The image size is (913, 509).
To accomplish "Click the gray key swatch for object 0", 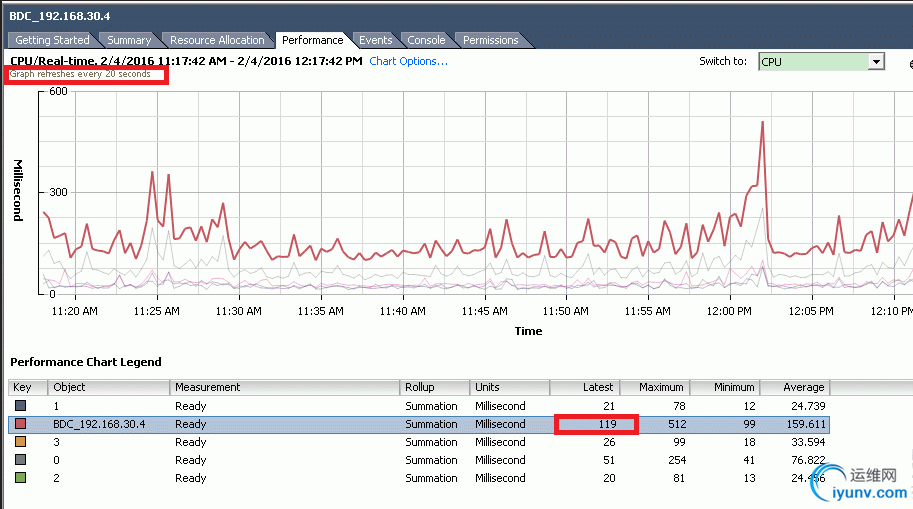I will [20, 459].
